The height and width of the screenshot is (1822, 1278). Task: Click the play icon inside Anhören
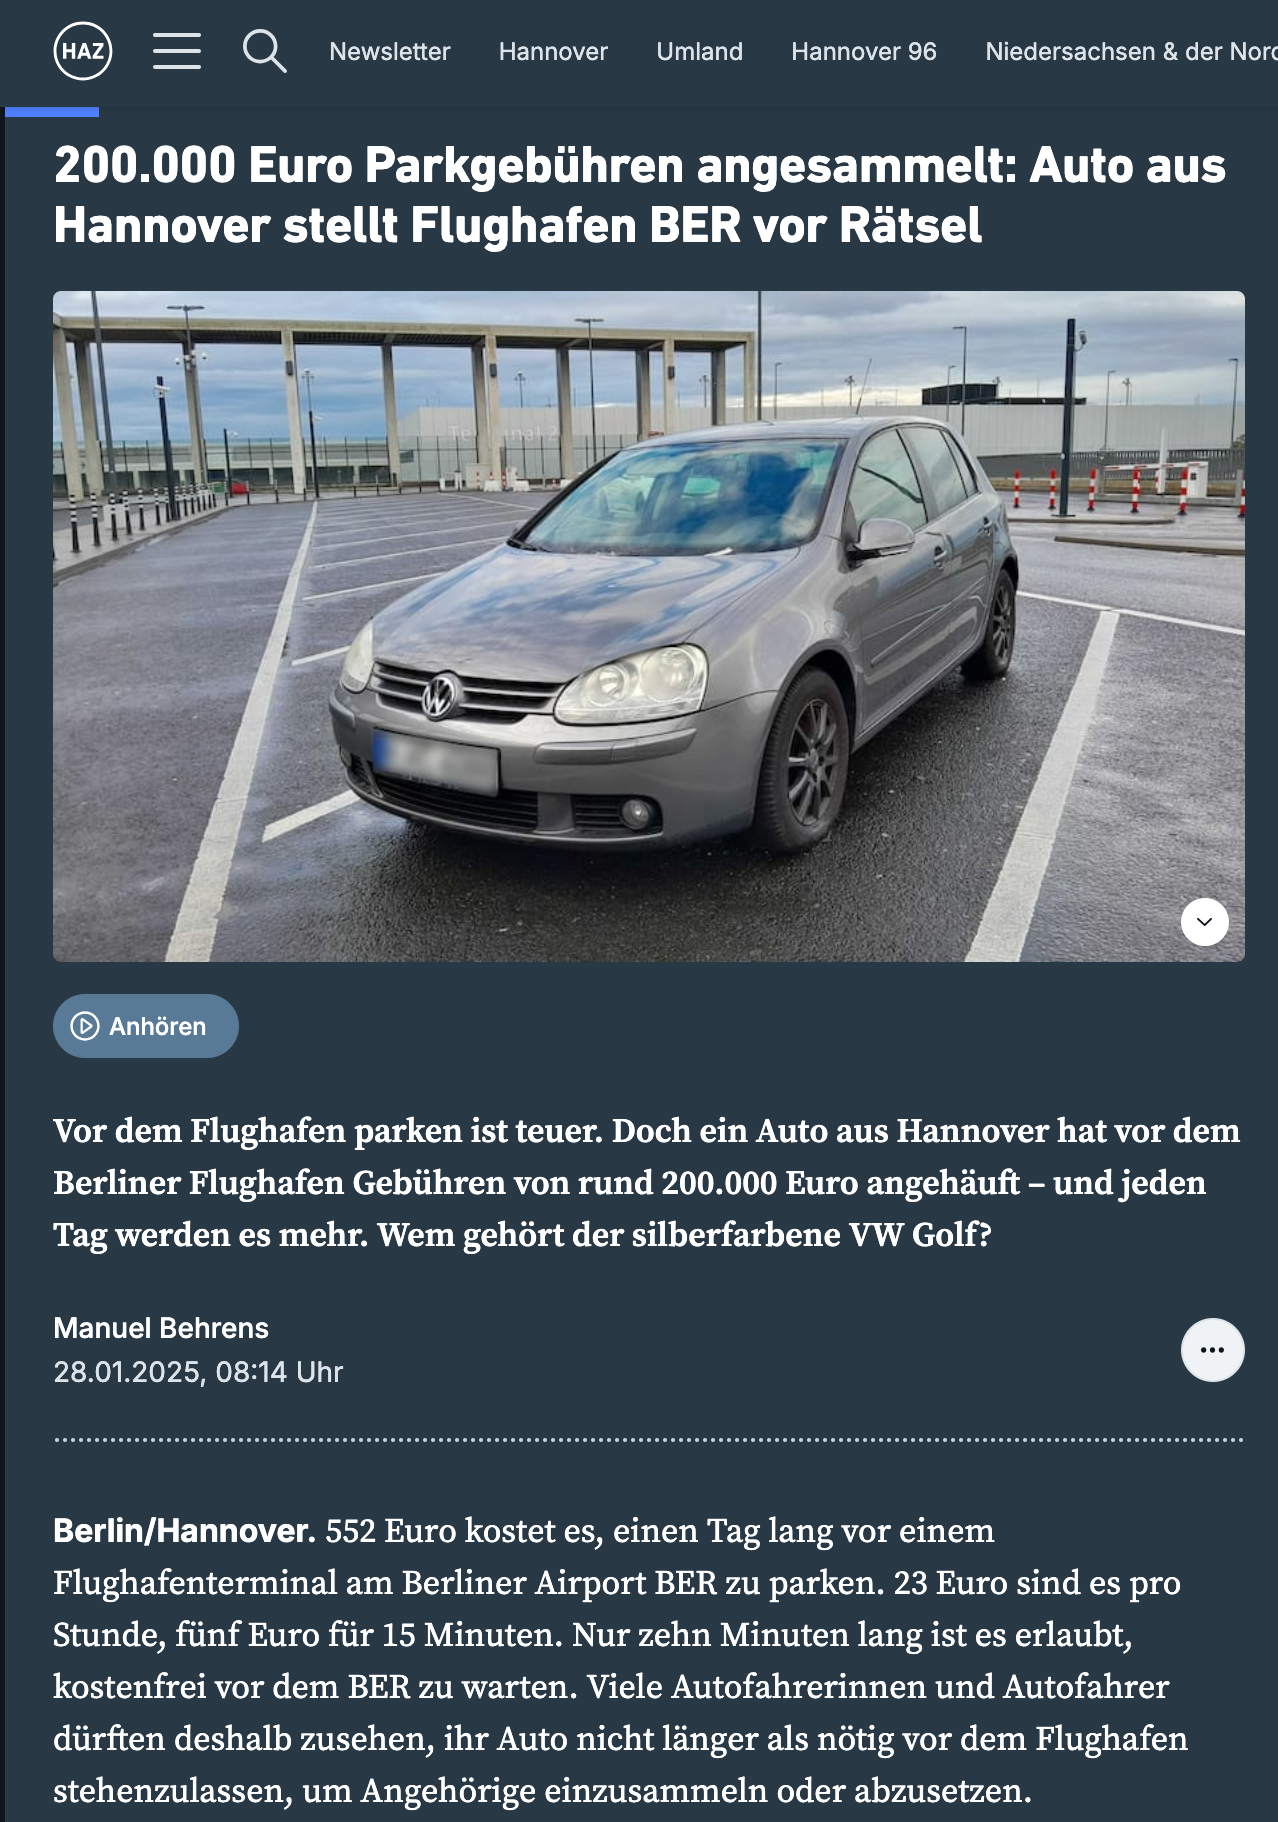[85, 1026]
